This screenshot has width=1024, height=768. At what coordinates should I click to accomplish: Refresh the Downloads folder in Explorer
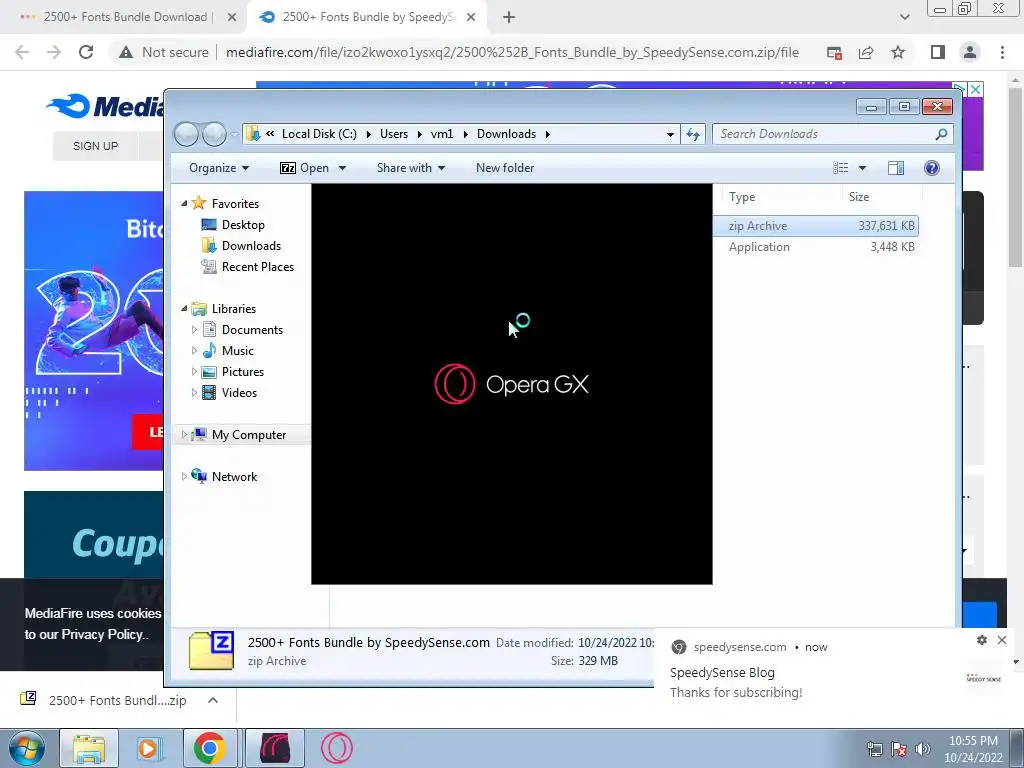[x=693, y=134]
